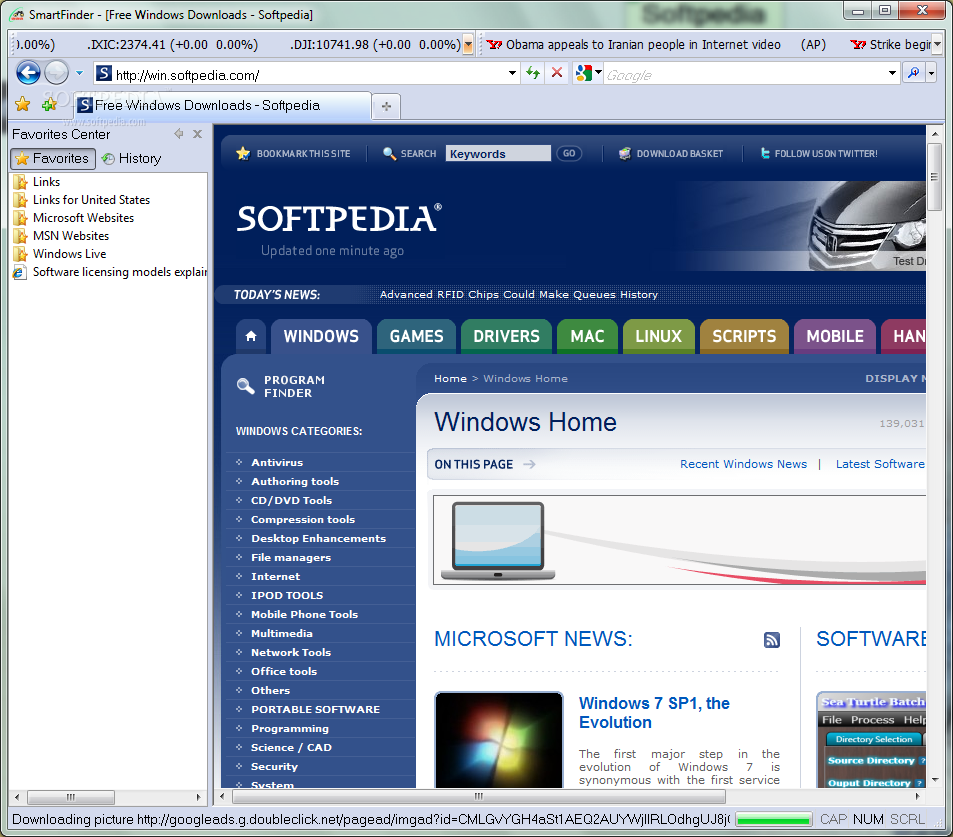Click the BOOKMARK THIS SITE star icon
The height and width of the screenshot is (837, 953).
pos(243,153)
